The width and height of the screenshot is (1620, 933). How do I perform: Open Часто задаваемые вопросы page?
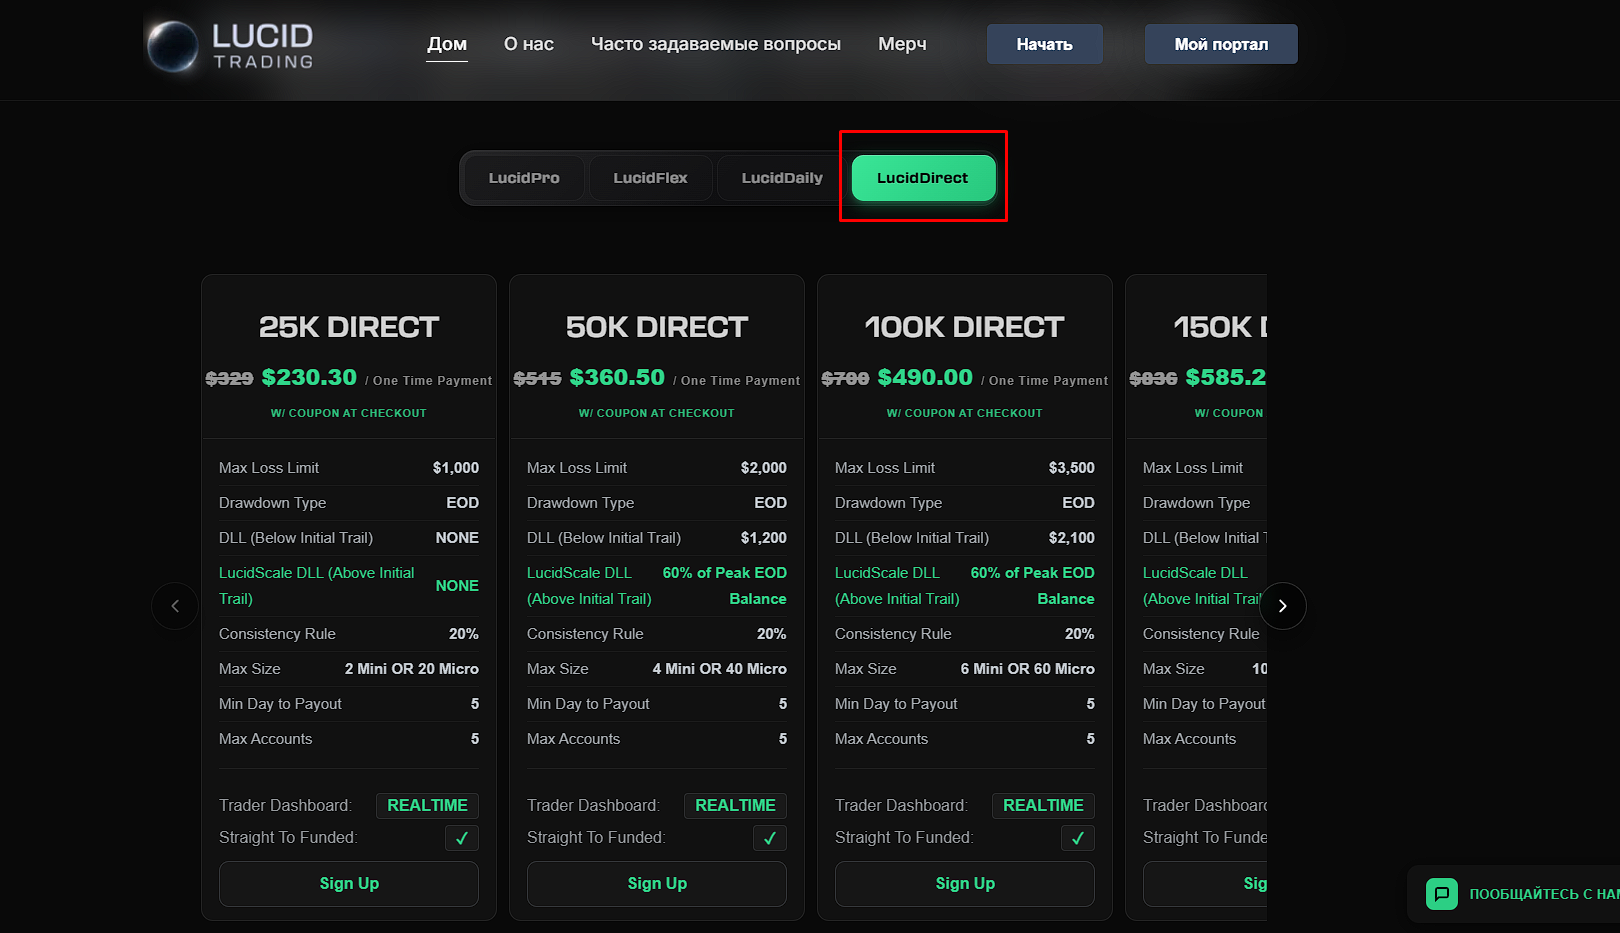click(x=716, y=44)
